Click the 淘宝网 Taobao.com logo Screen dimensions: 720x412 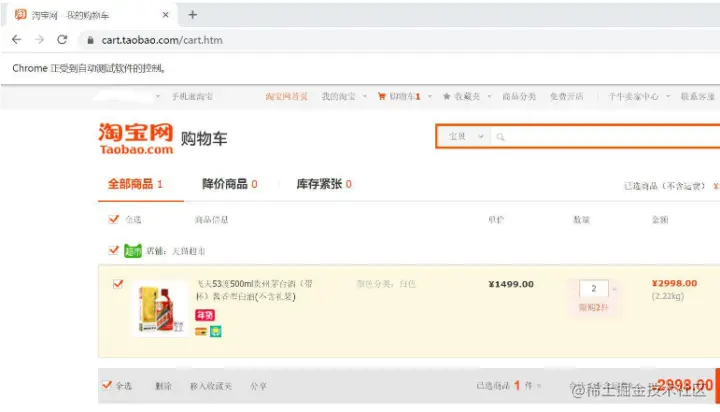tap(135, 138)
